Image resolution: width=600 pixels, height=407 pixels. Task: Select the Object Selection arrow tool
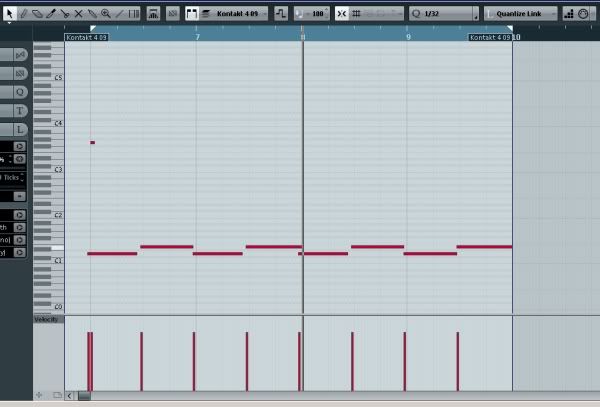tap(10, 14)
